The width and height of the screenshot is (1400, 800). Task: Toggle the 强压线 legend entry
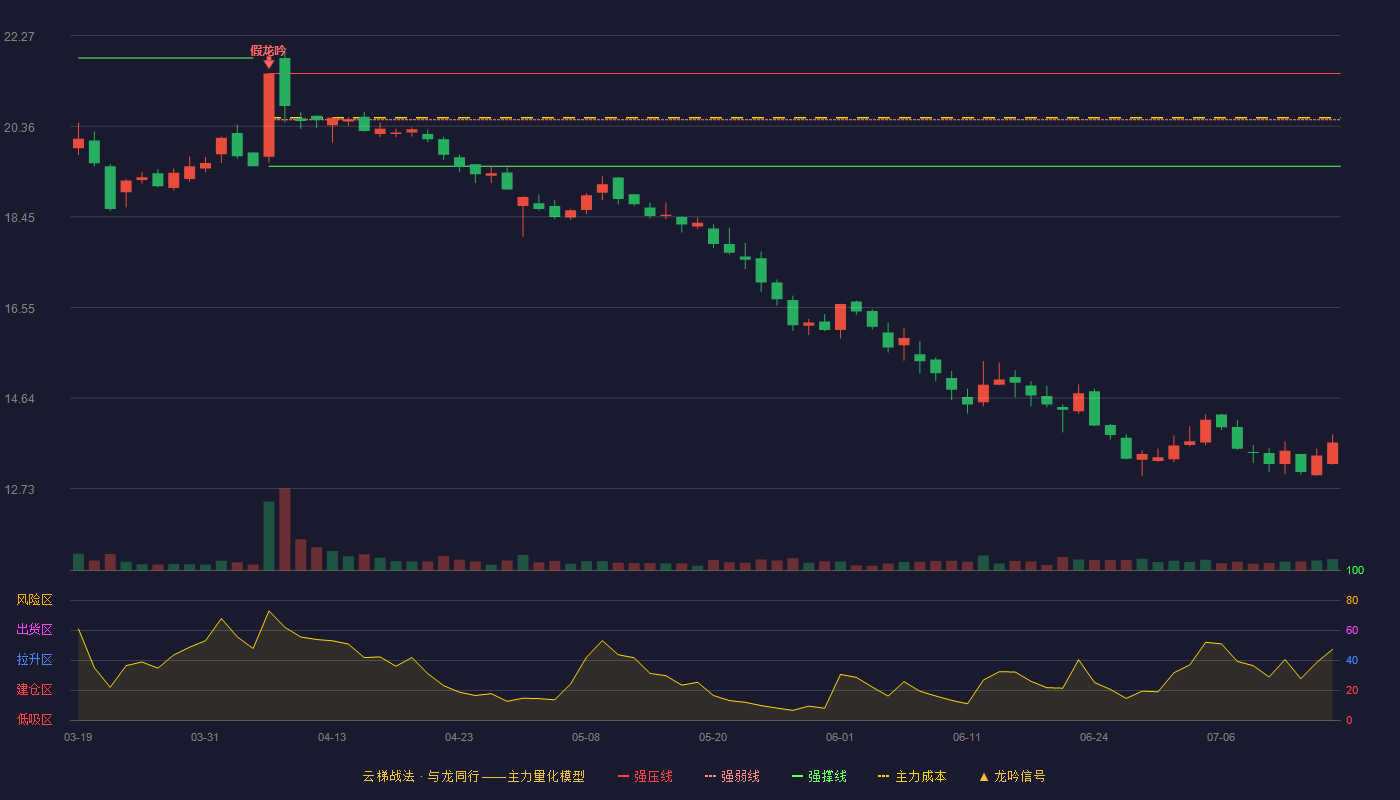pos(645,776)
